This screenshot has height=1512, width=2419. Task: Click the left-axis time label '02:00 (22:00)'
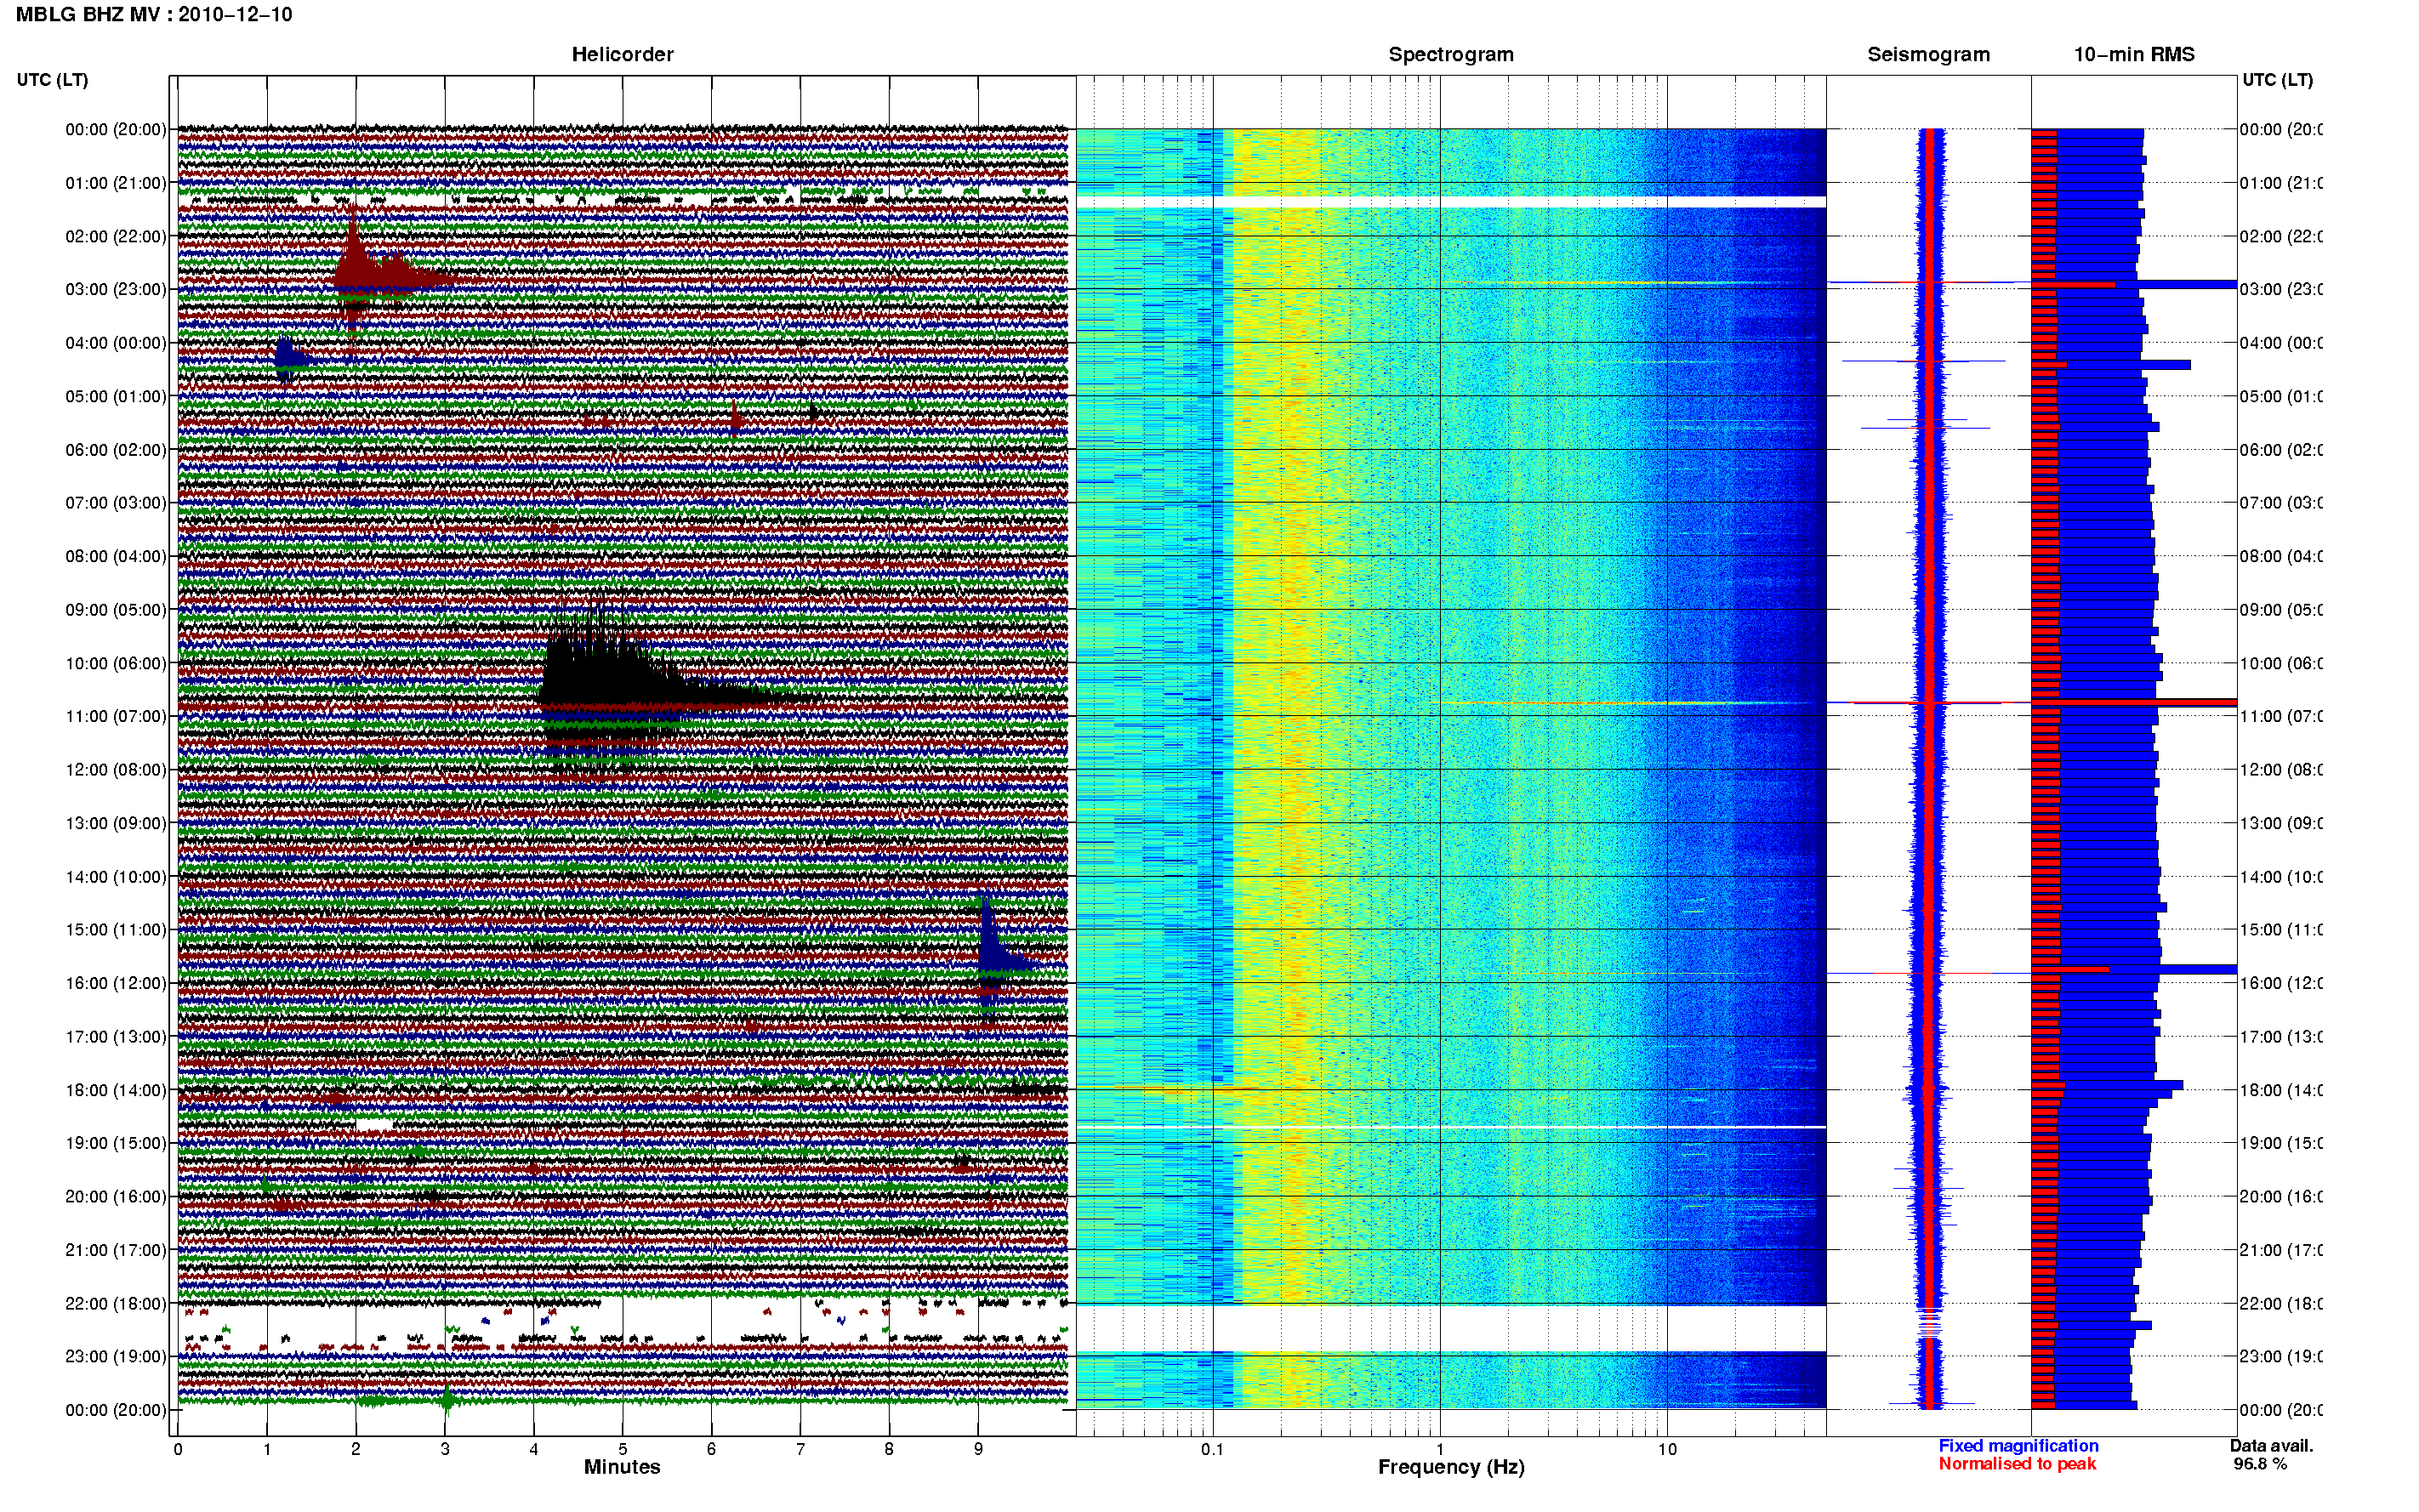[x=116, y=236]
